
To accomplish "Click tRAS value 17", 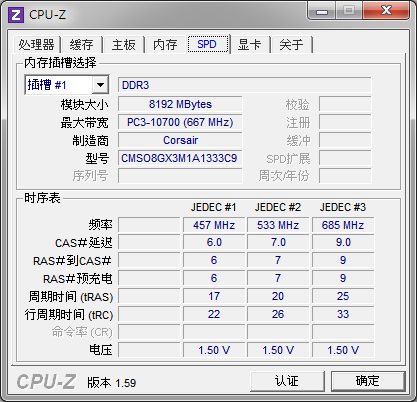I will tap(214, 296).
